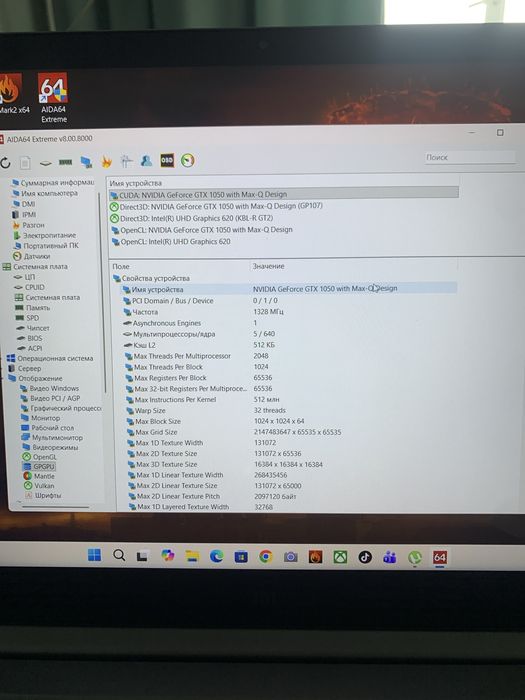525x700 pixels.
Task: Open the blue monitor diagnostics toolbar icon
Action: [86, 162]
